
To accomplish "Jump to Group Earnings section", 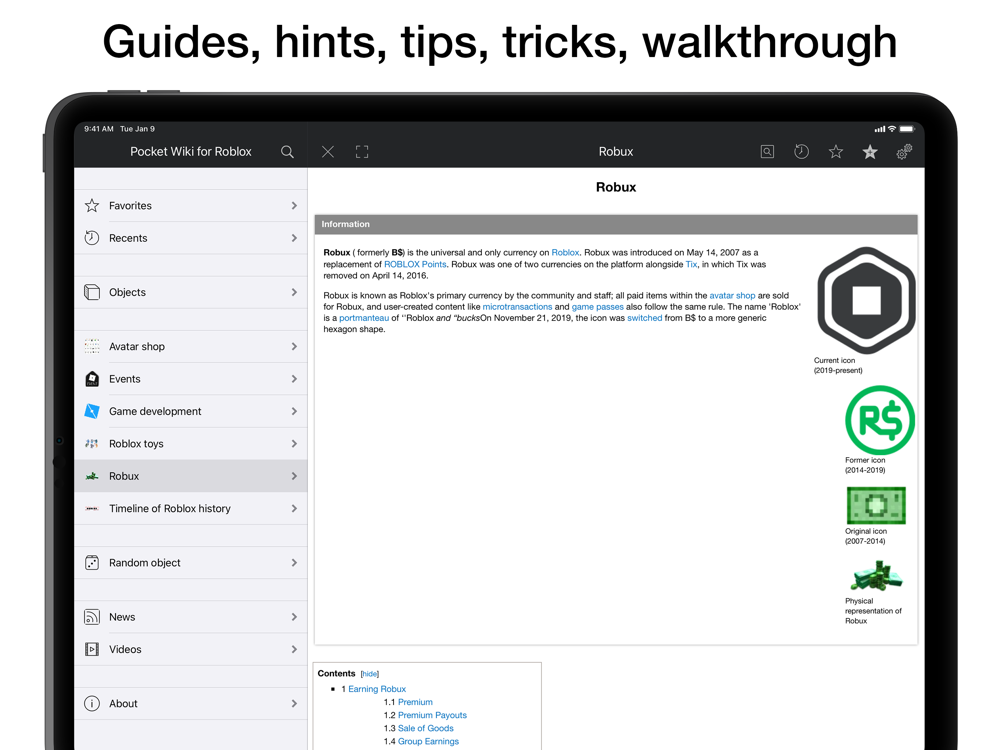I will [429, 741].
